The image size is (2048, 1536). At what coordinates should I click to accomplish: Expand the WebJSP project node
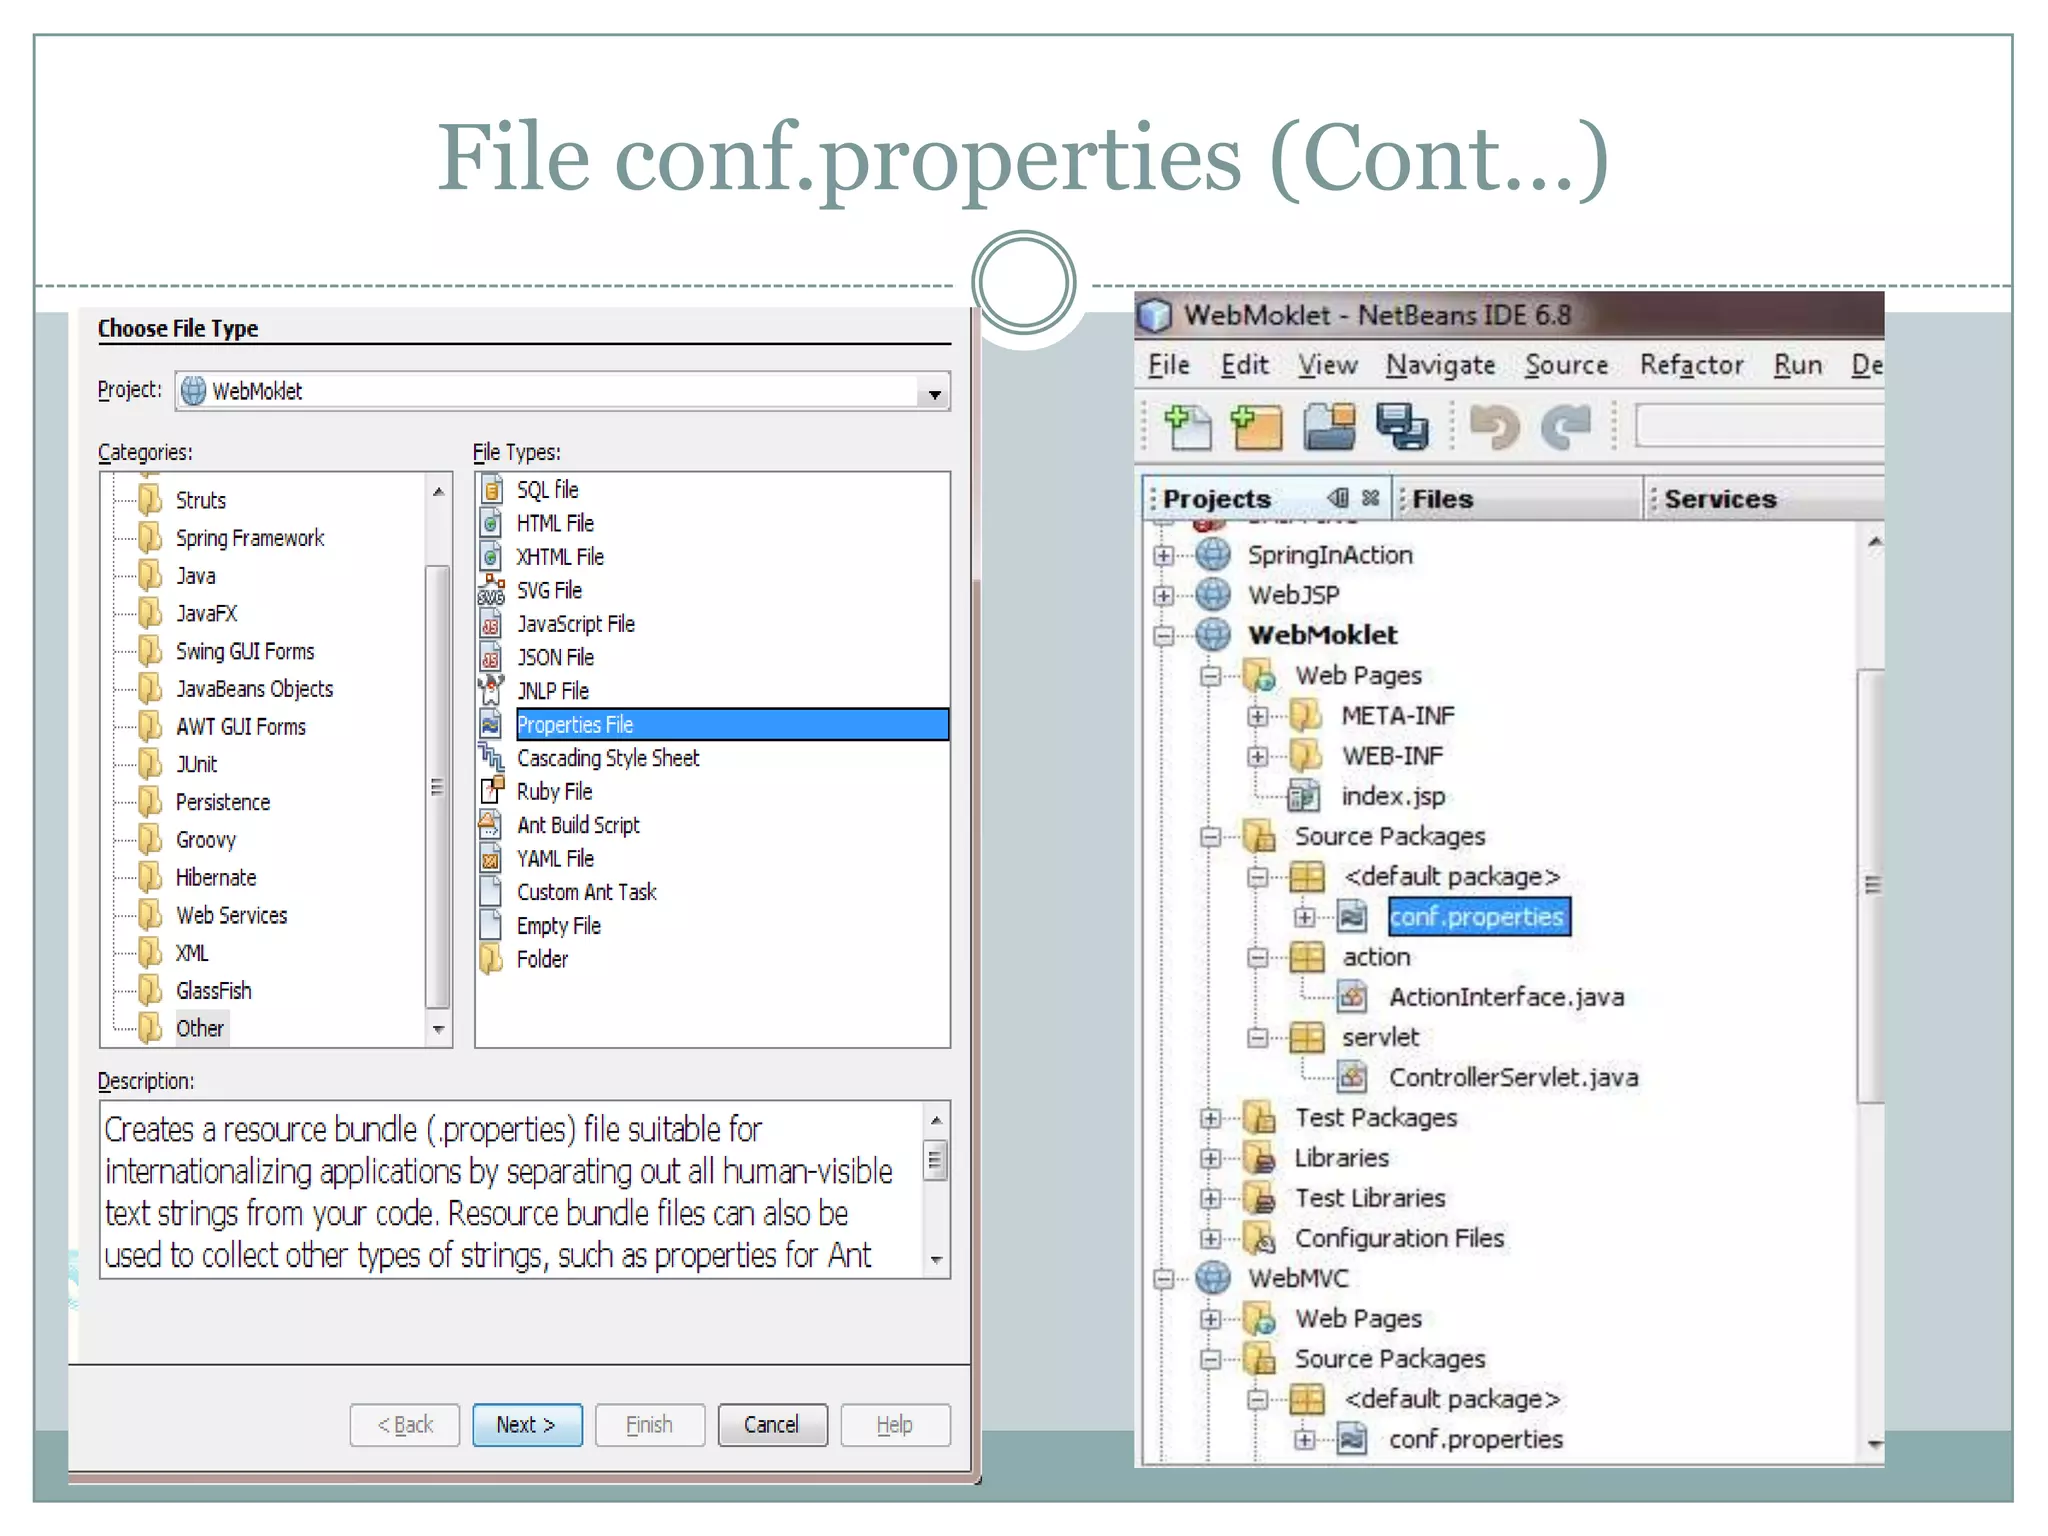(1163, 595)
